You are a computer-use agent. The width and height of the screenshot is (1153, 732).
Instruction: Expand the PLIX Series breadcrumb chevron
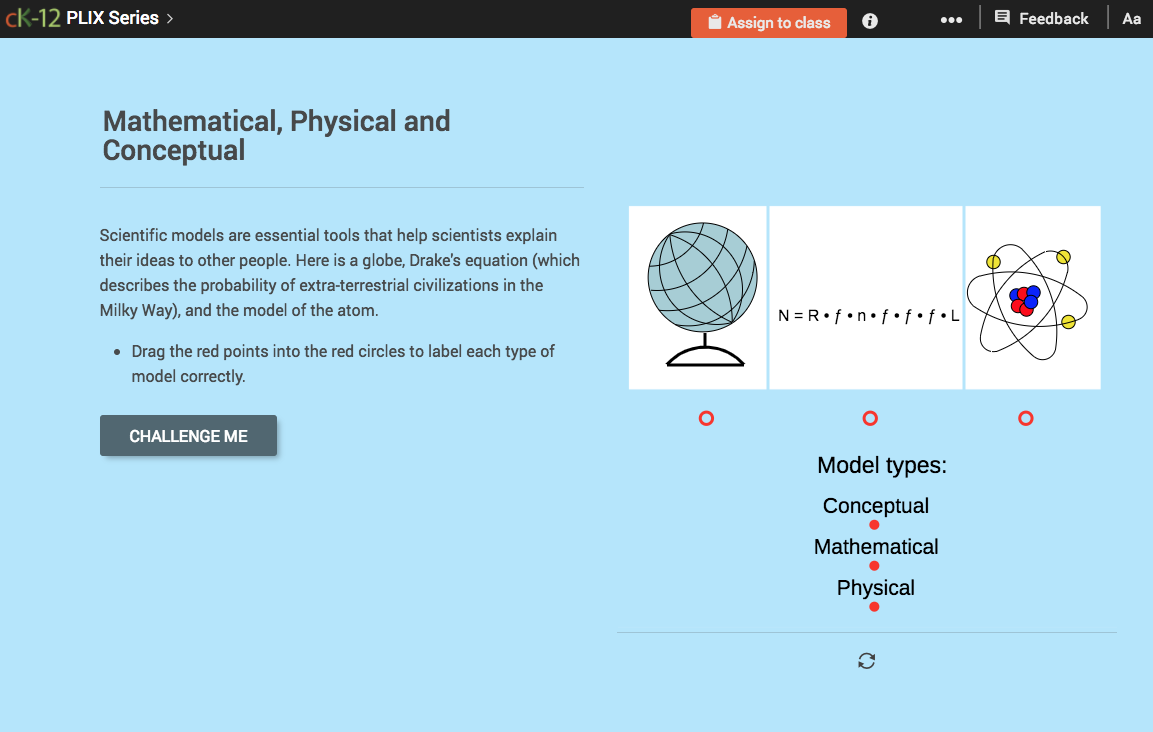click(x=172, y=17)
